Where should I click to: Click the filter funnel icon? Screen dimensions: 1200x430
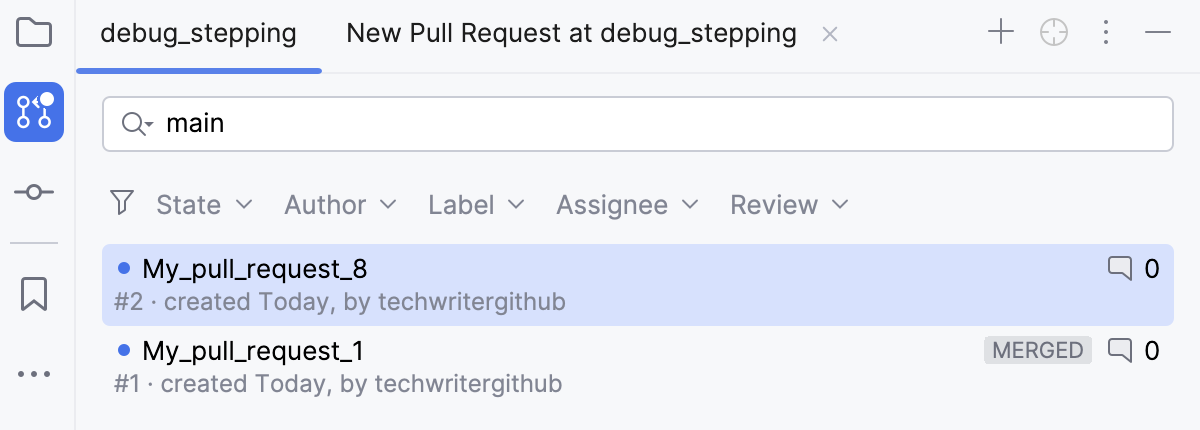click(x=122, y=204)
